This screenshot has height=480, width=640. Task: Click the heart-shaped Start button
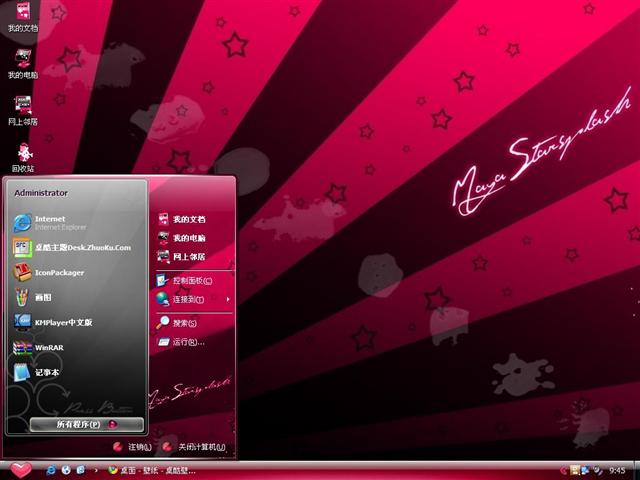[x=20, y=470]
